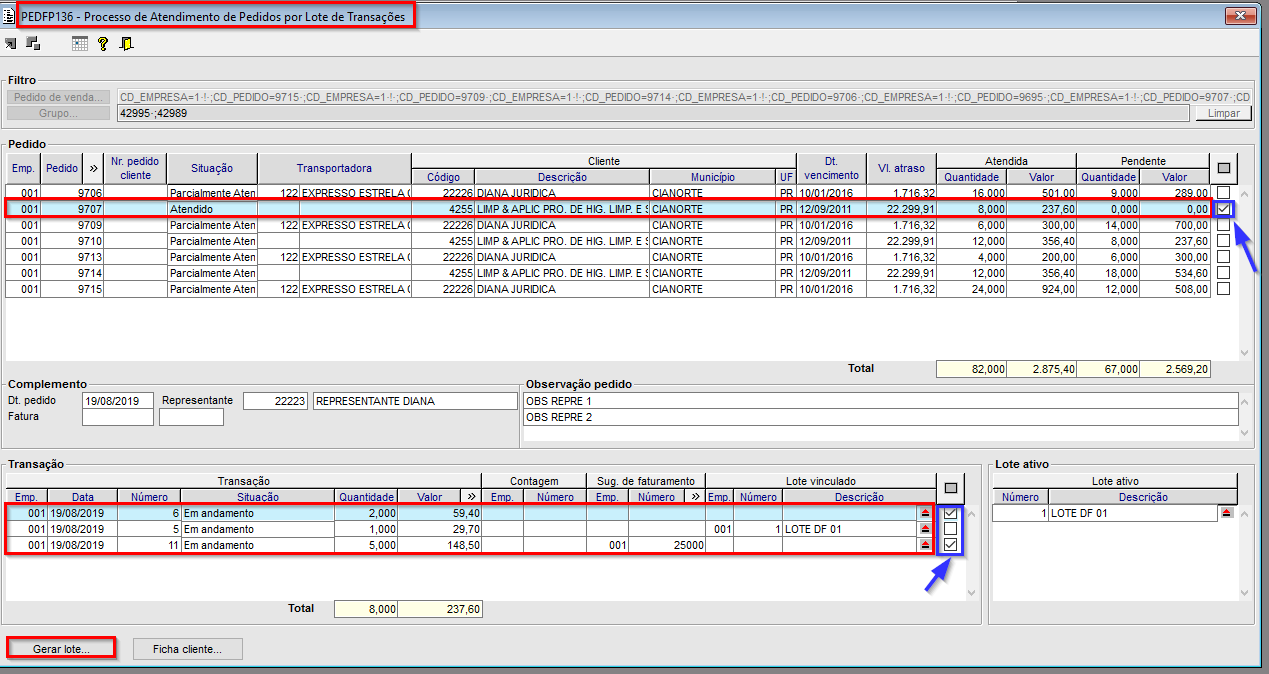Image resolution: width=1269 pixels, height=674 pixels.
Task: Click the REPRESENTANTE DIANA name field
Action: coord(415,401)
